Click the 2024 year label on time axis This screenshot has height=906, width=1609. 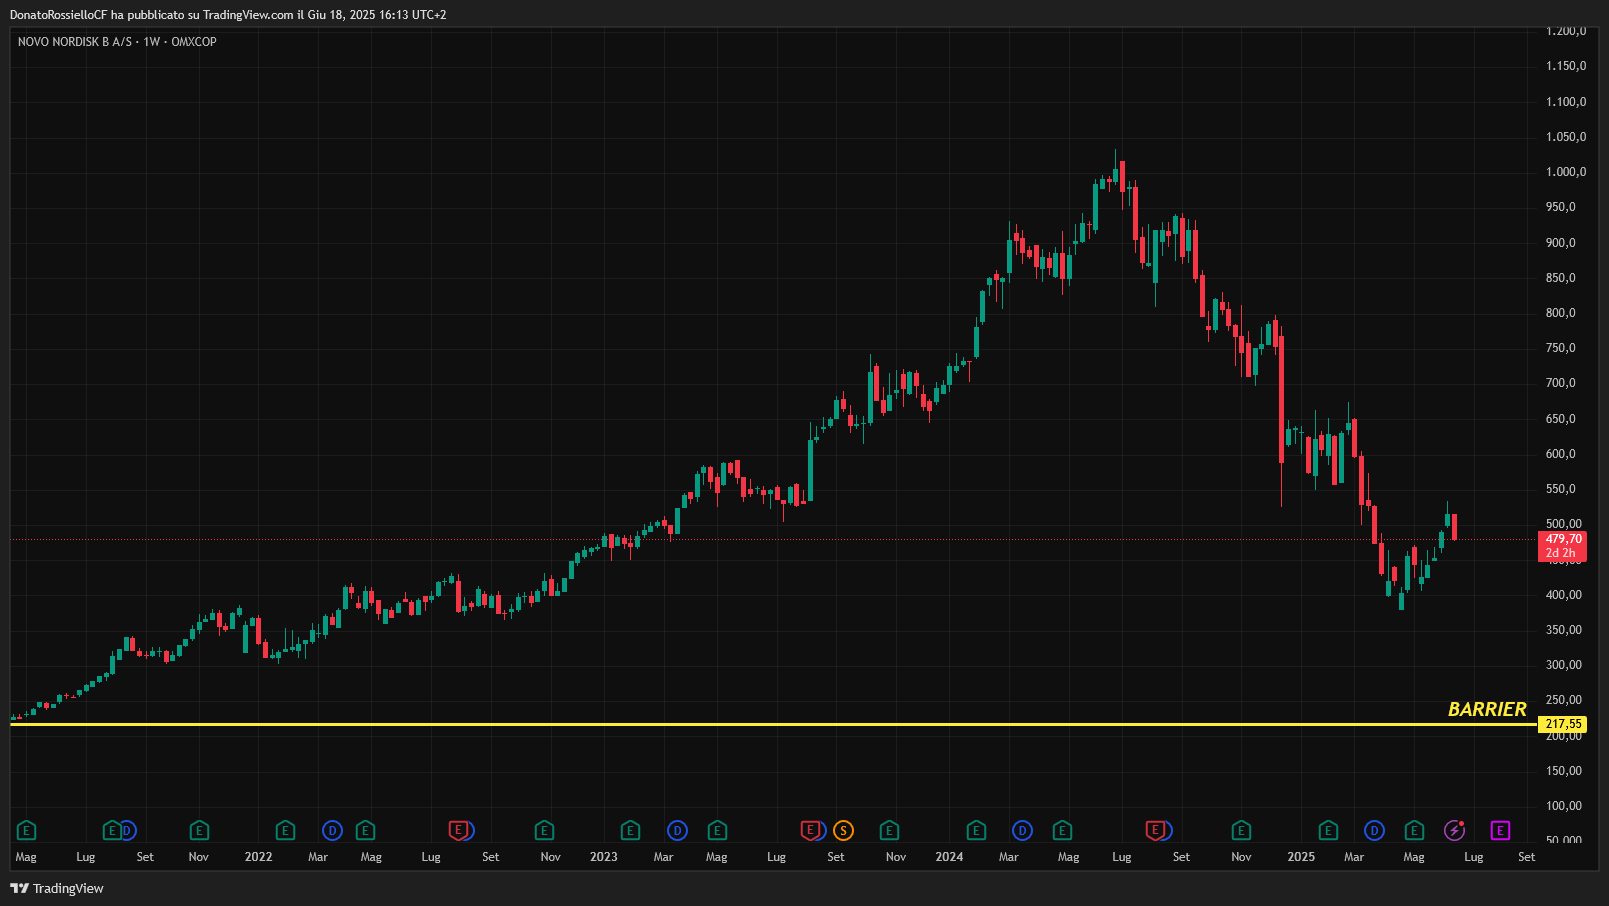[x=949, y=857]
